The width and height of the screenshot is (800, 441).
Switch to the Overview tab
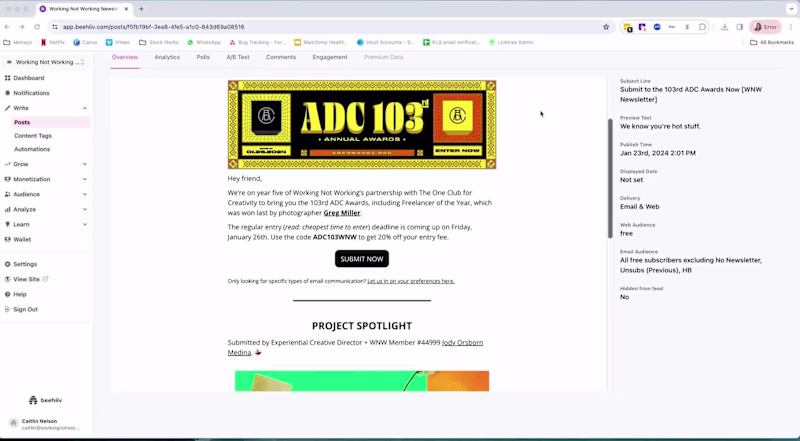pos(125,57)
